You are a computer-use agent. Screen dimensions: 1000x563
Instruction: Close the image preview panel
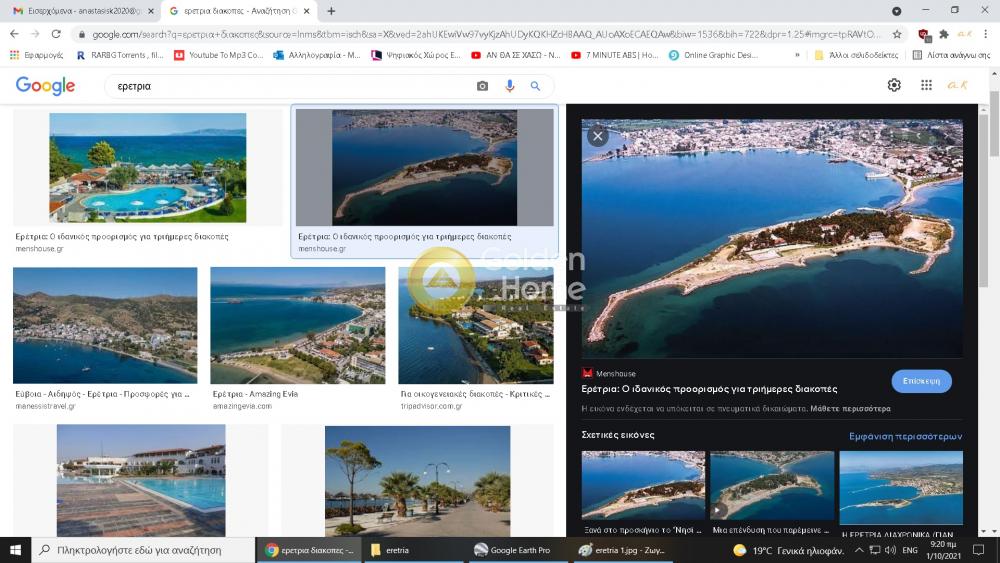[598, 136]
